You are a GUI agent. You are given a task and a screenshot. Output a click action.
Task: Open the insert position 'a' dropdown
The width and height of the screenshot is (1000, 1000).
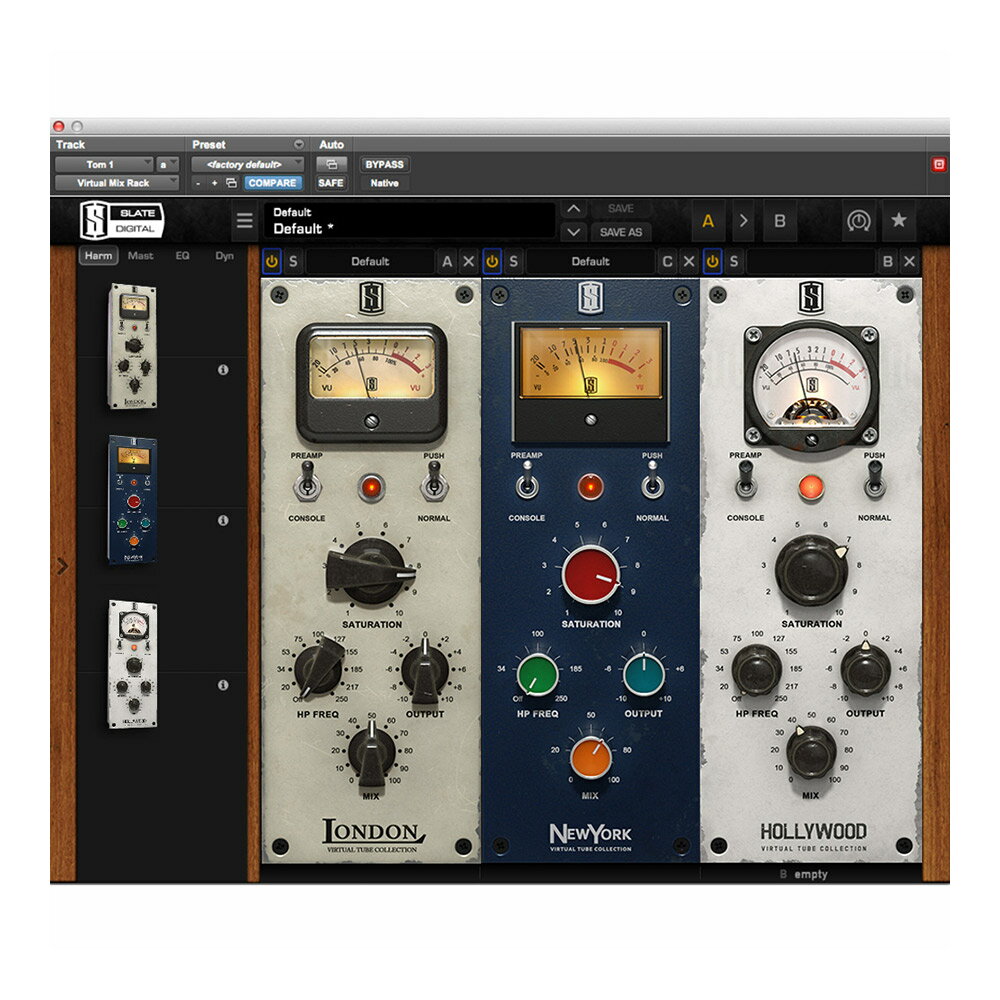167,165
